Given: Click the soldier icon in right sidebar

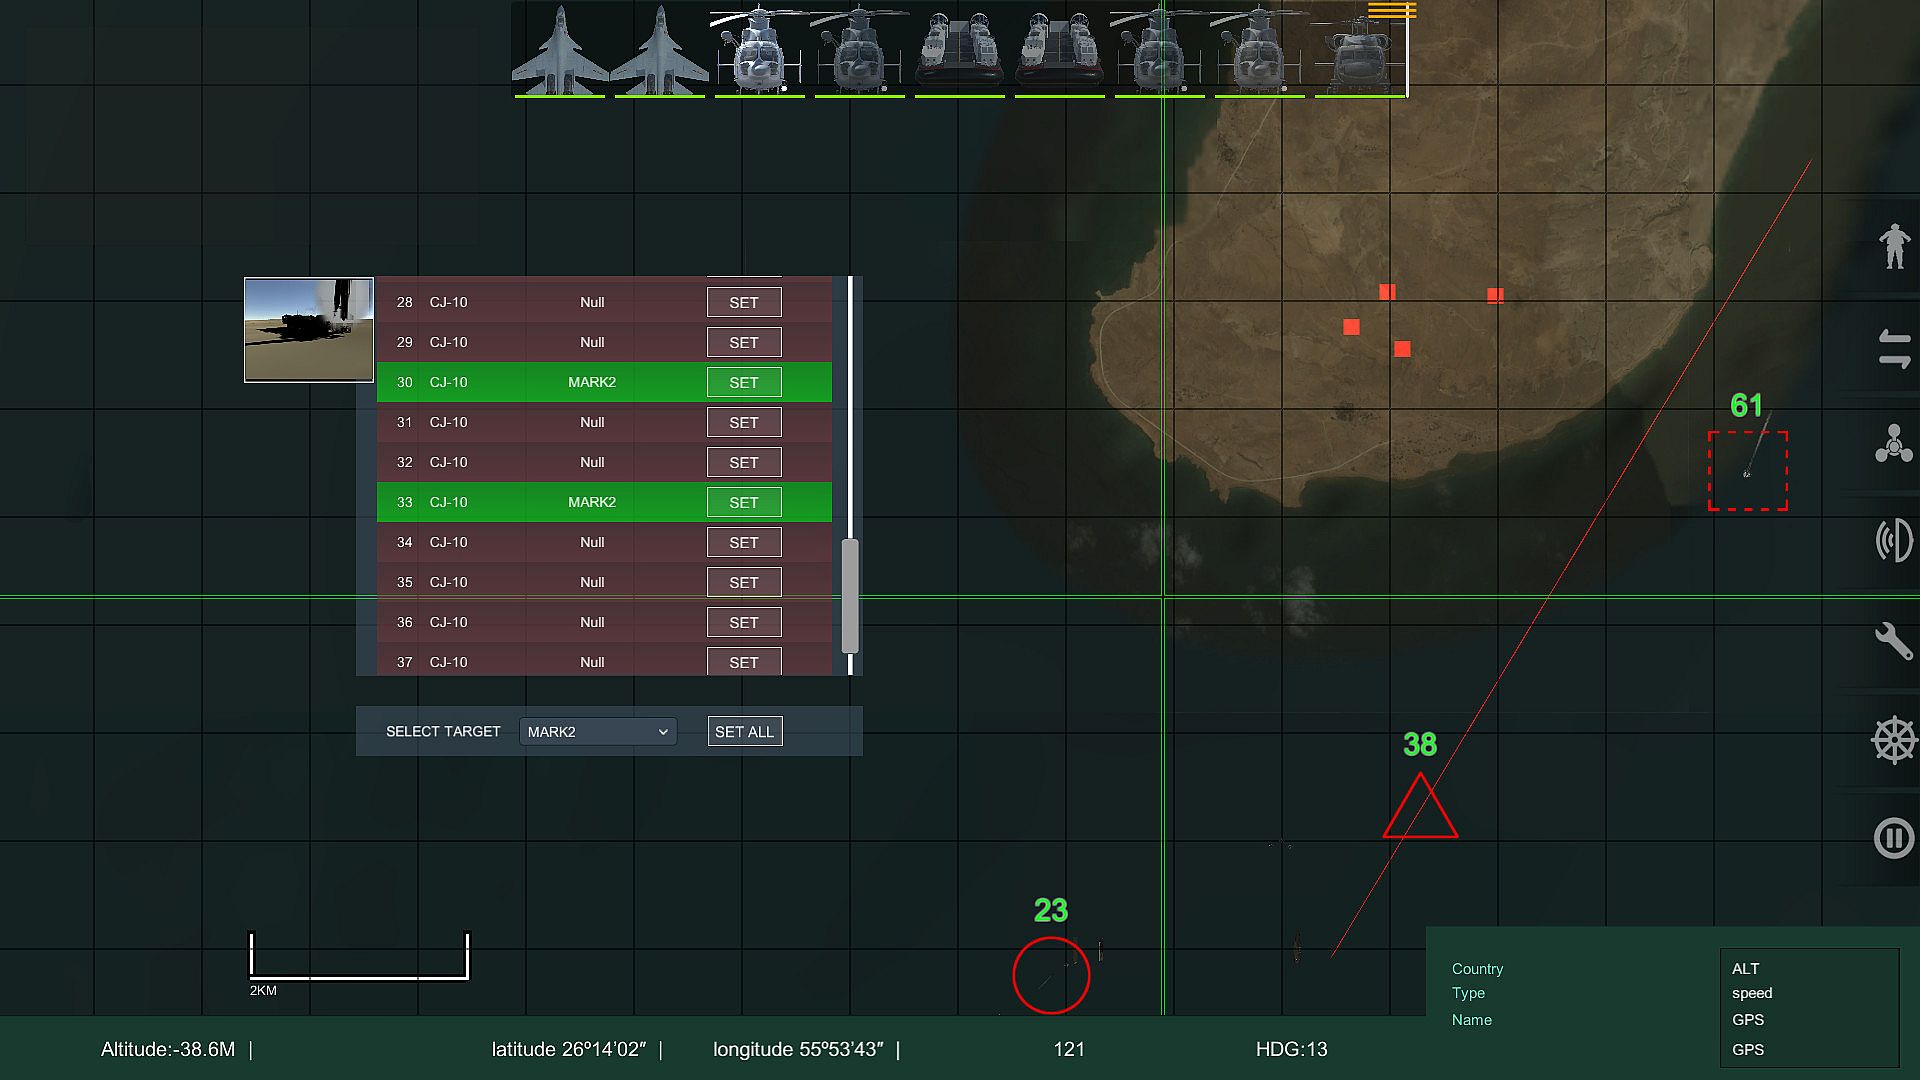Looking at the screenshot, I should click(x=1893, y=246).
